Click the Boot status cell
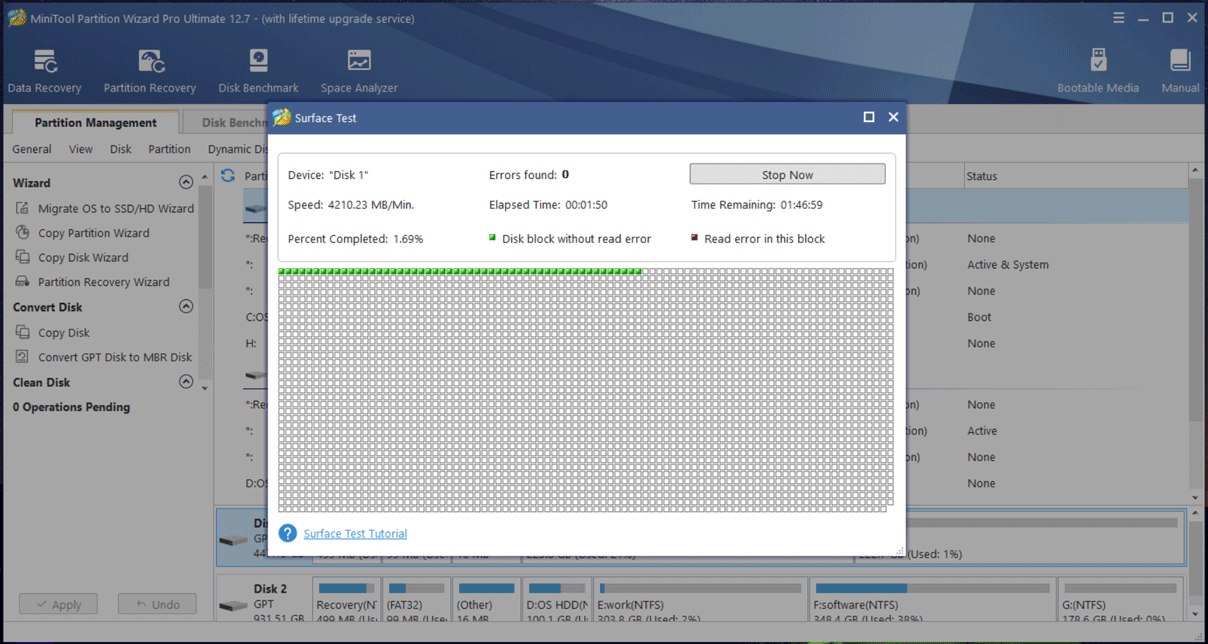Image resolution: width=1208 pixels, height=644 pixels. point(979,317)
